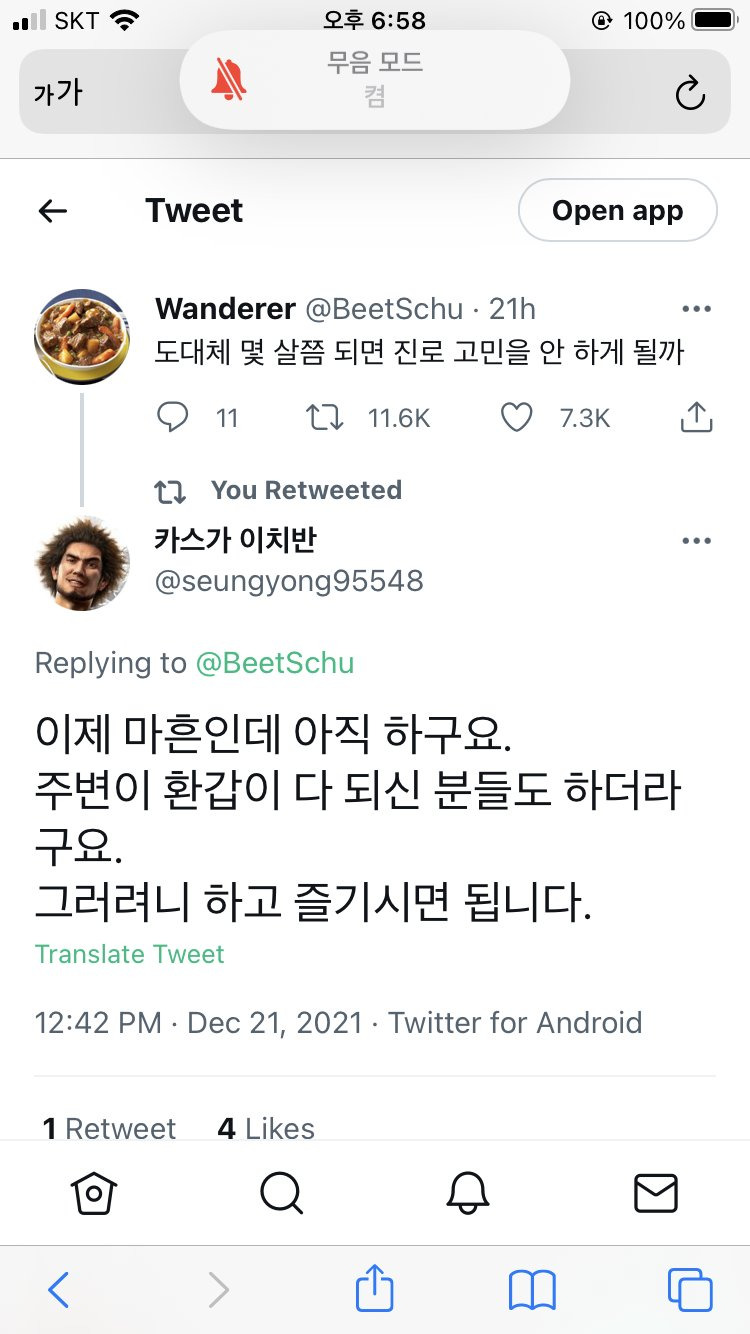Viewport: 750px width, 1334px height.
Task: Open the share icon on the first tweet
Action: click(697, 418)
